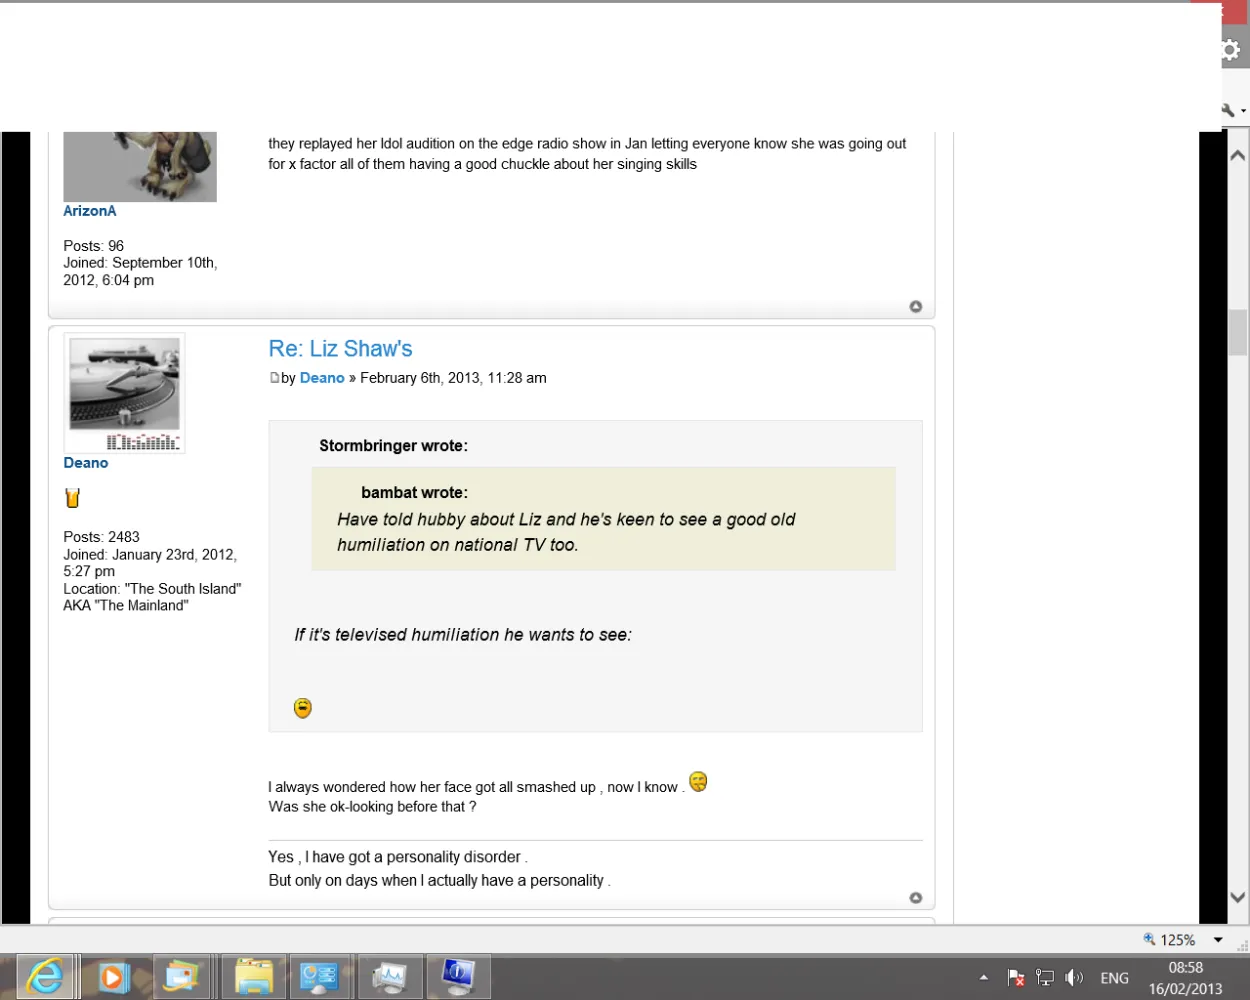Launch the media player taskbar icon

(x=112, y=977)
